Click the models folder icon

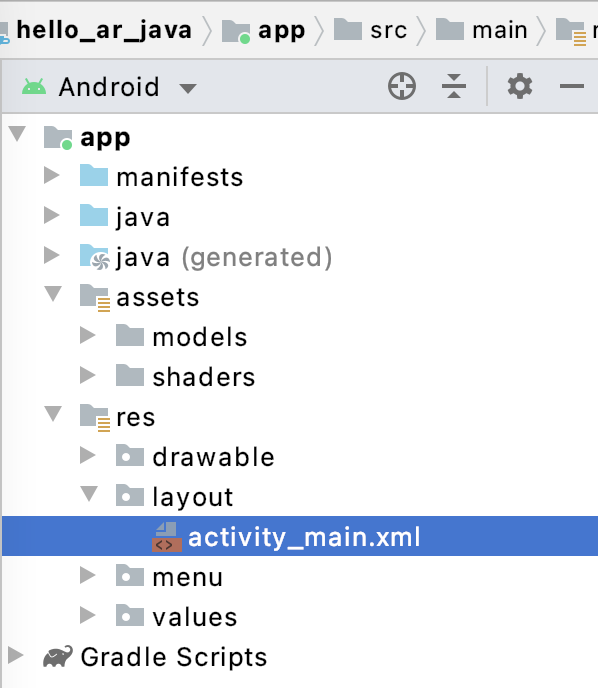tap(130, 335)
